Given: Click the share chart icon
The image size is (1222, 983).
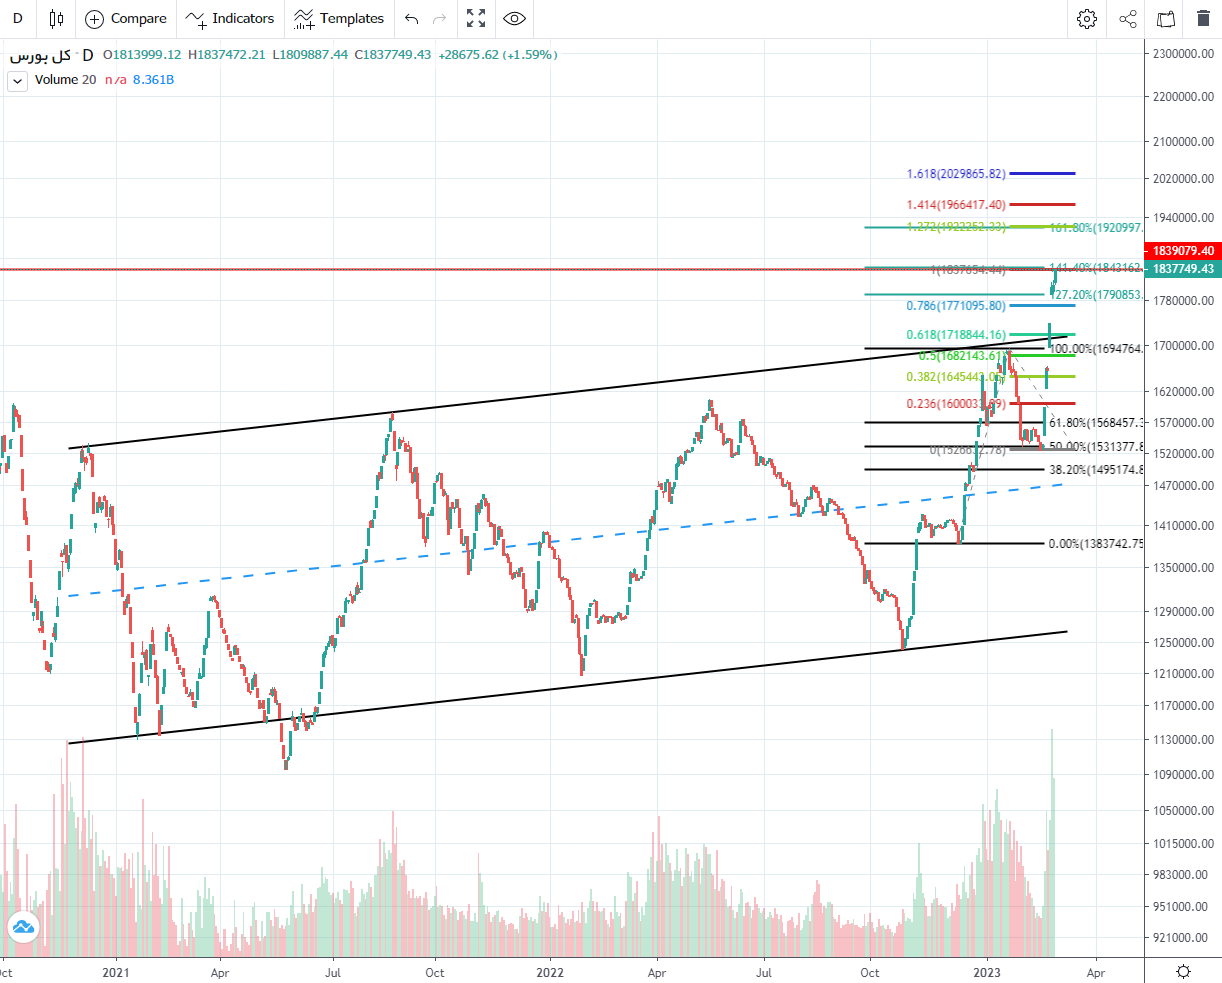Looking at the screenshot, I should click(x=1127, y=18).
